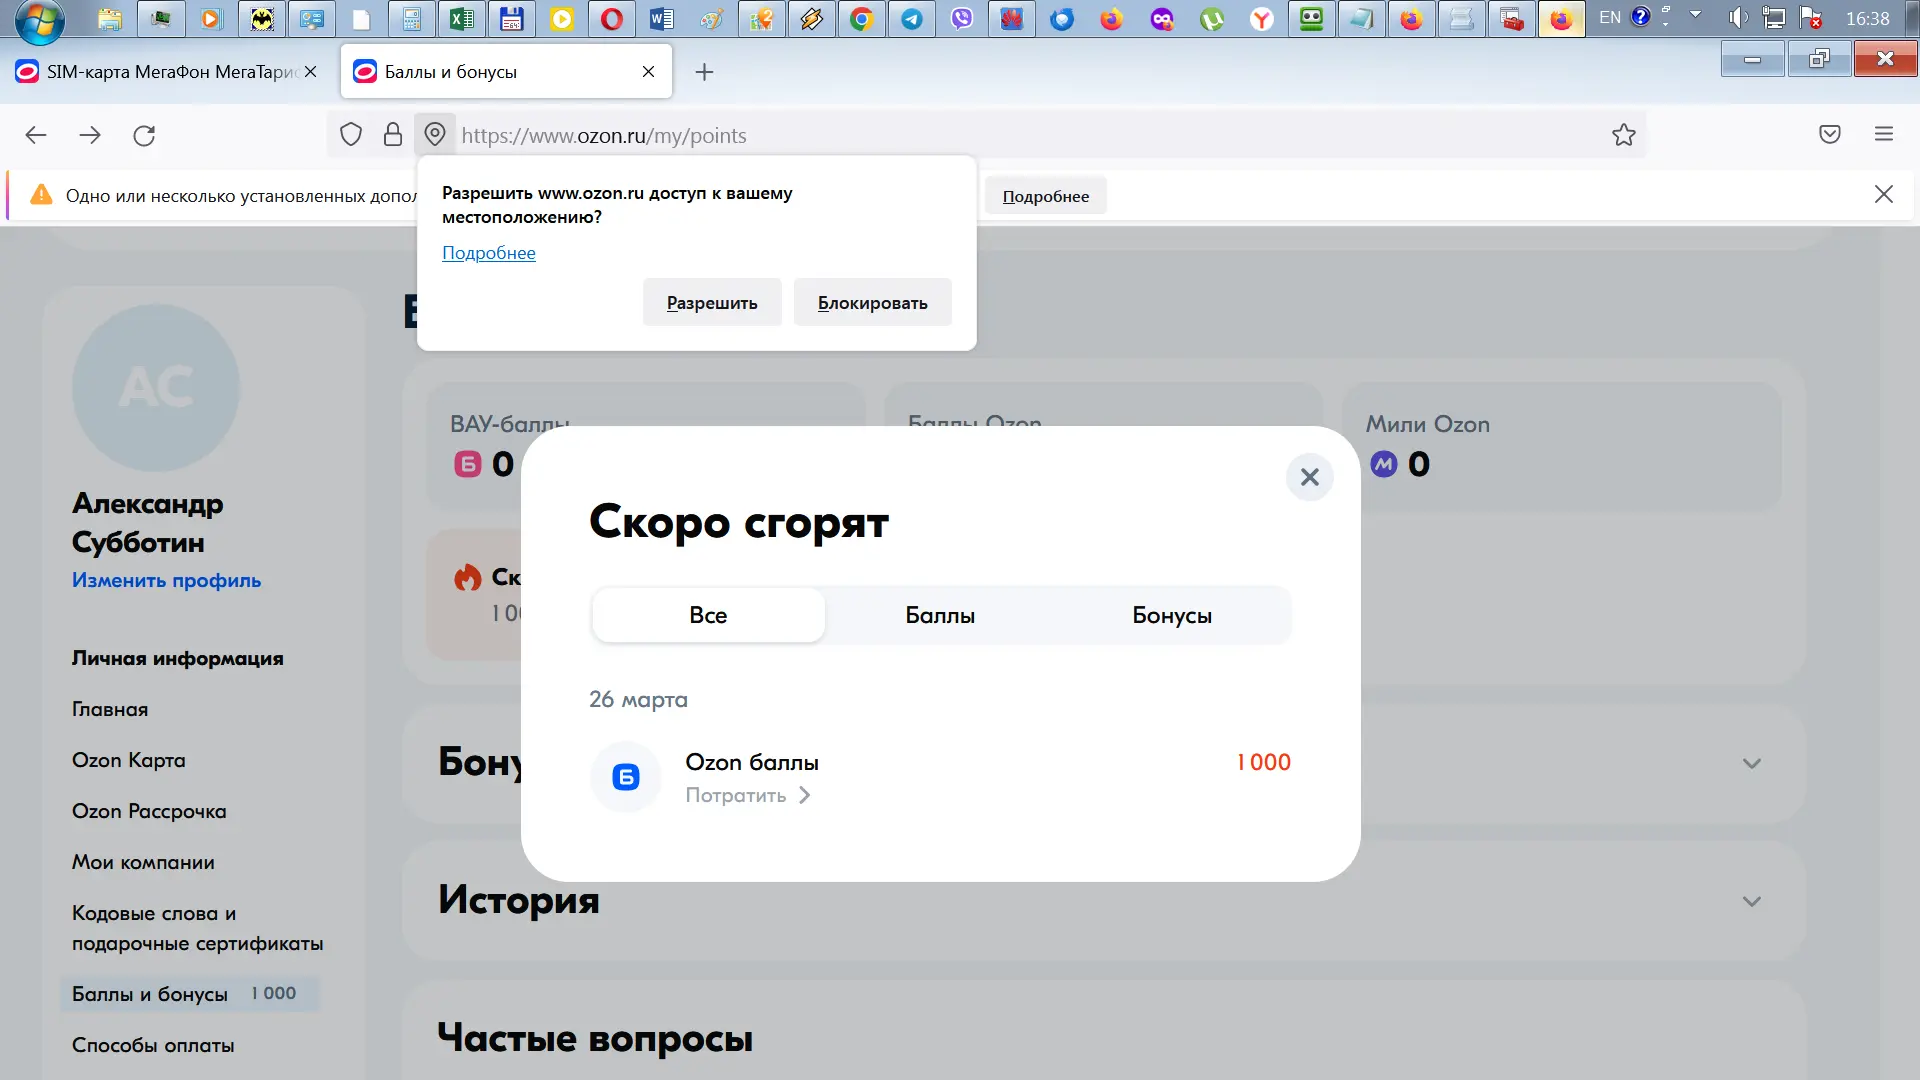Open Yandex Browser from the taskbar

click(1261, 19)
